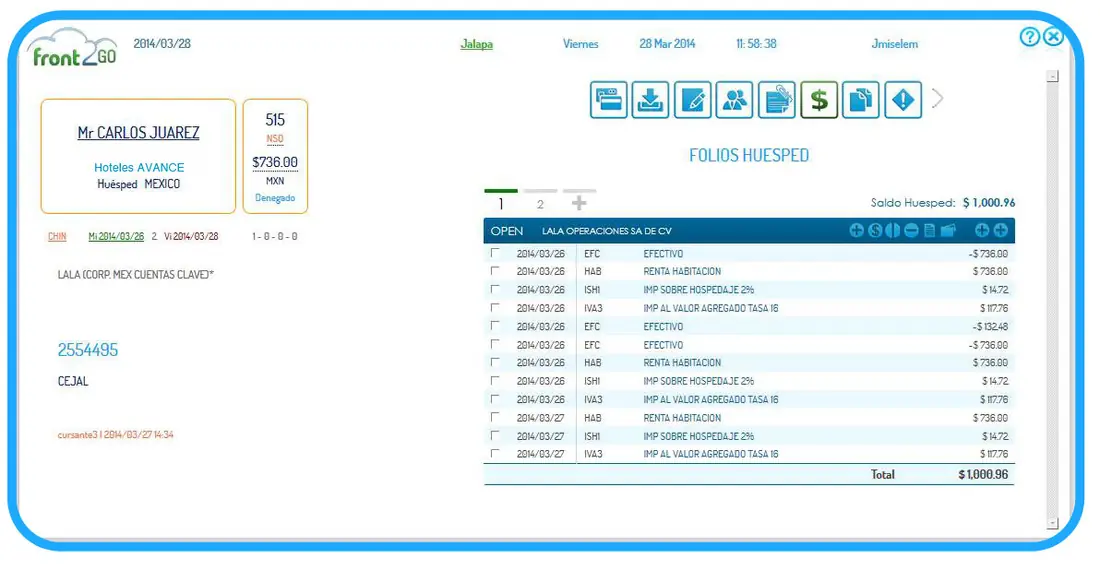Switch to folio tab 2
This screenshot has width=1100, height=570.
click(x=540, y=203)
